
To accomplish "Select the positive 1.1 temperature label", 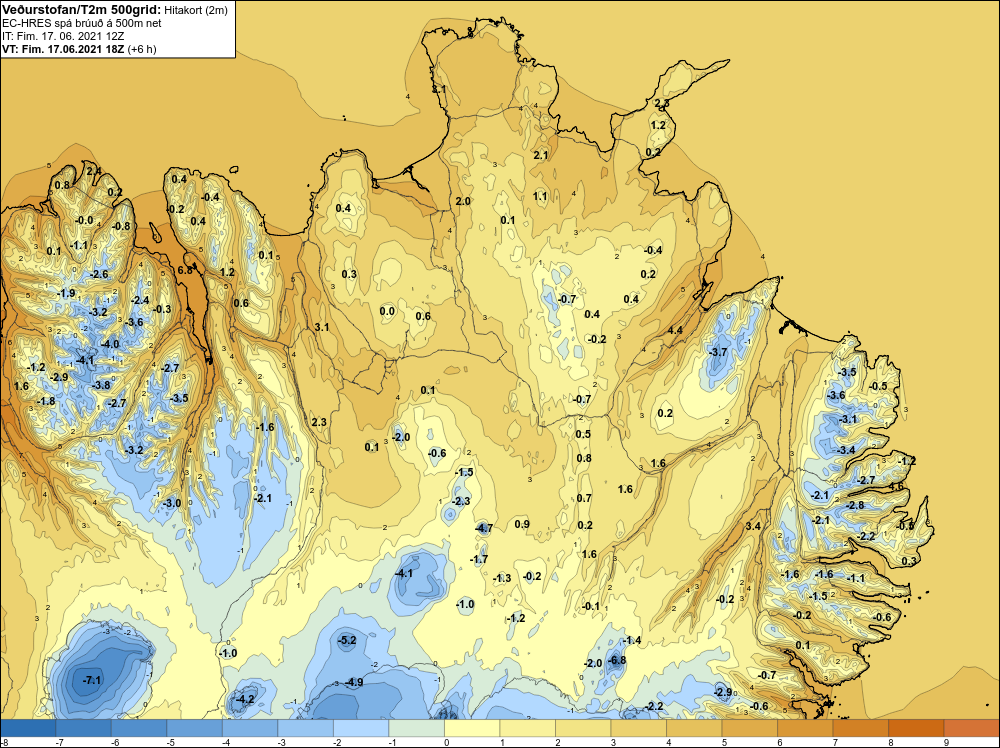I will 540,196.
